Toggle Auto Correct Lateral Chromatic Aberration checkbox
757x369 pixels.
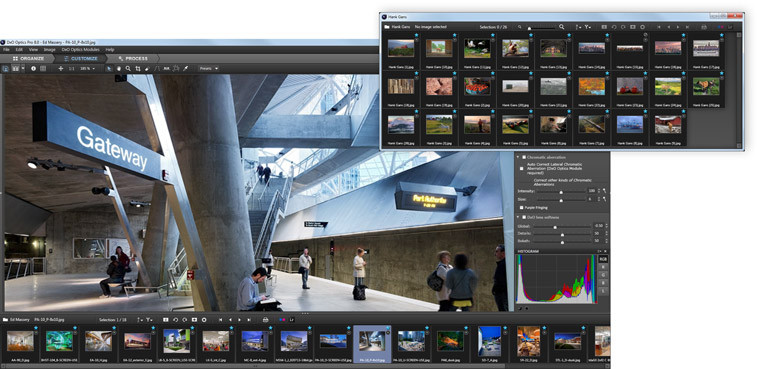pyautogui.click(x=521, y=169)
